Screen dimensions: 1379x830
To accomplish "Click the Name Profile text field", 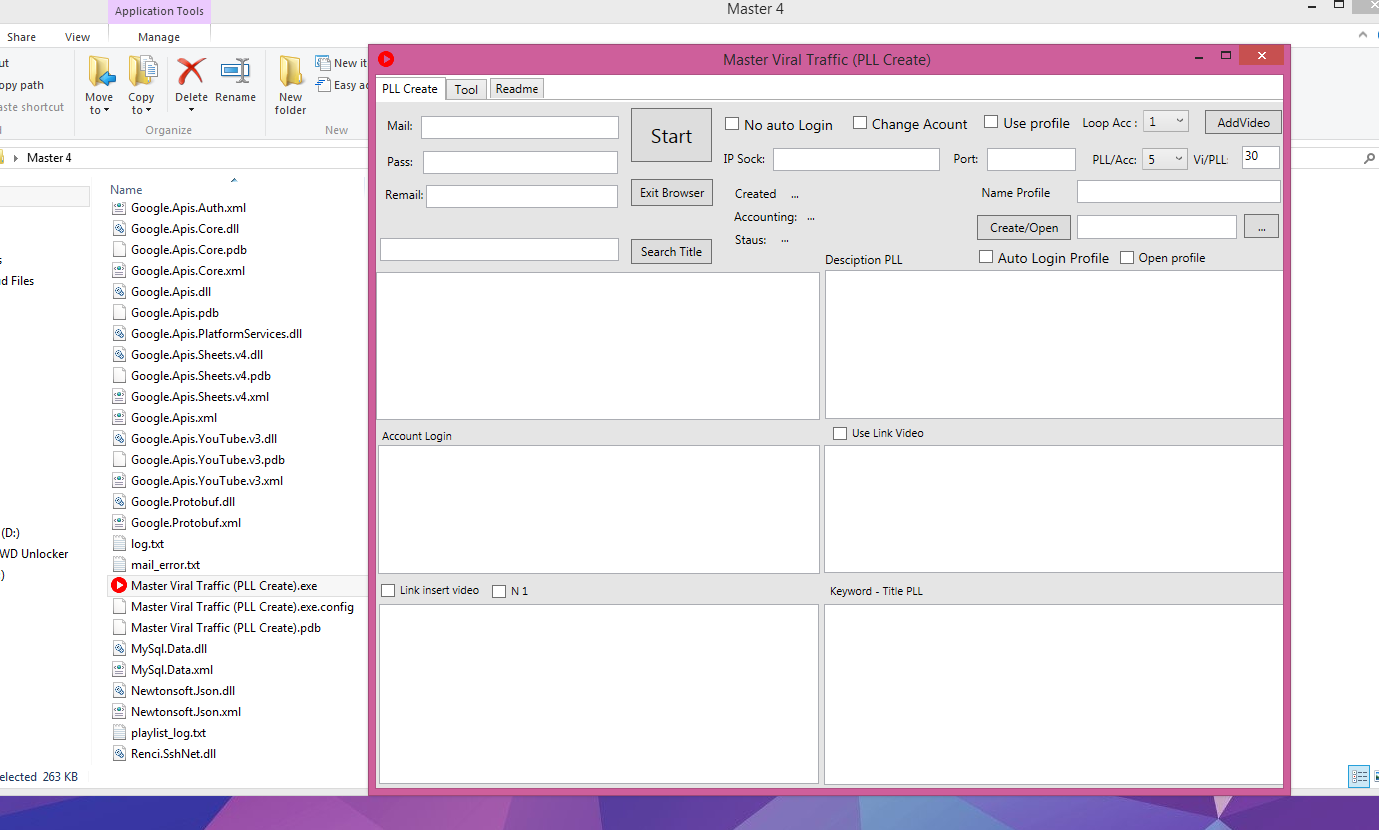I will coord(1178,191).
